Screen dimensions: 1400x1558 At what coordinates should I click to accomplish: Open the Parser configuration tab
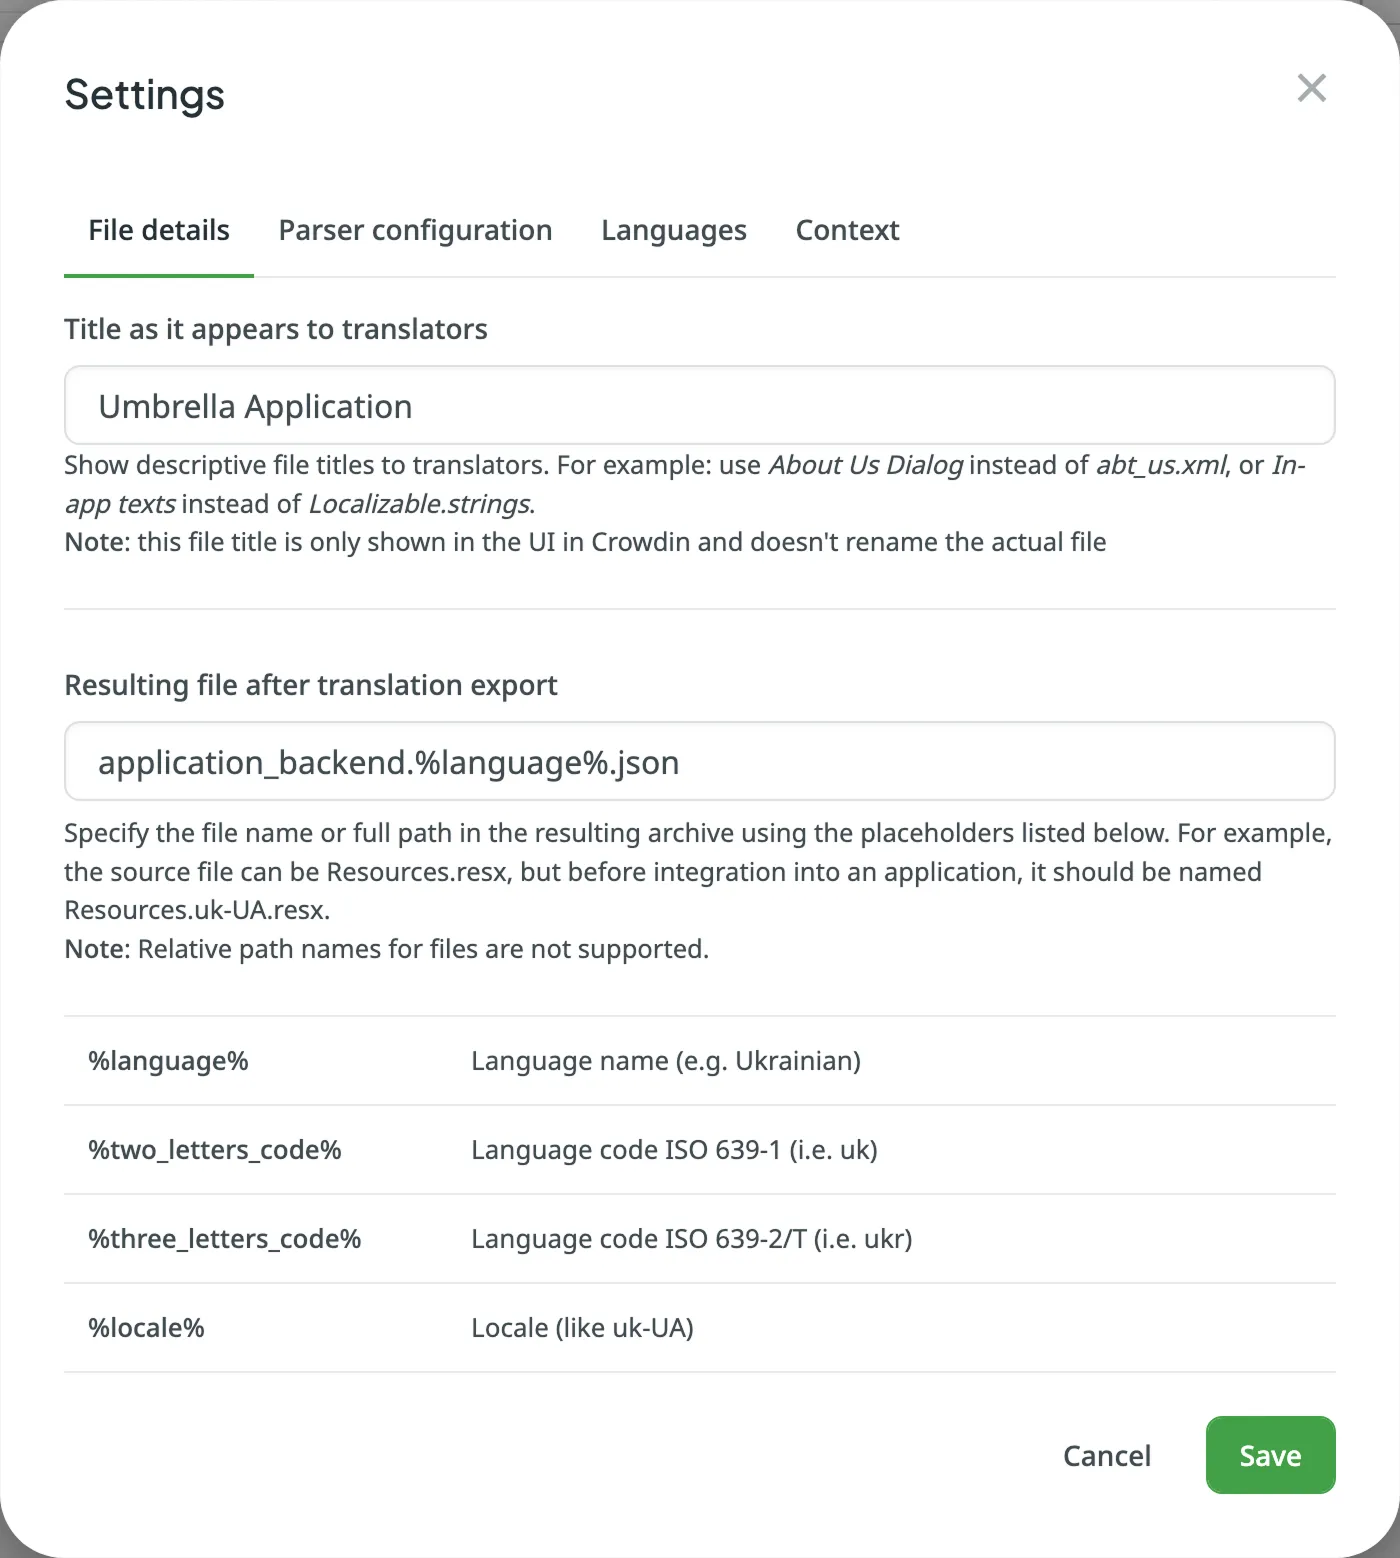pos(415,231)
